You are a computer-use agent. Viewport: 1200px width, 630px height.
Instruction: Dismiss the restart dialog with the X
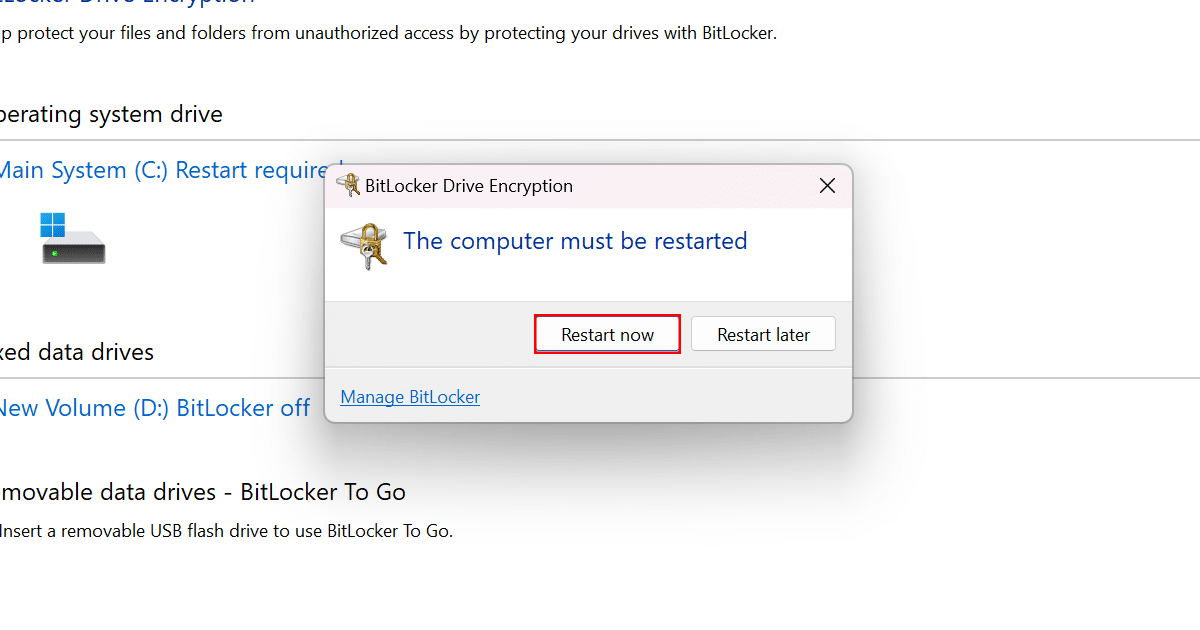click(x=827, y=185)
